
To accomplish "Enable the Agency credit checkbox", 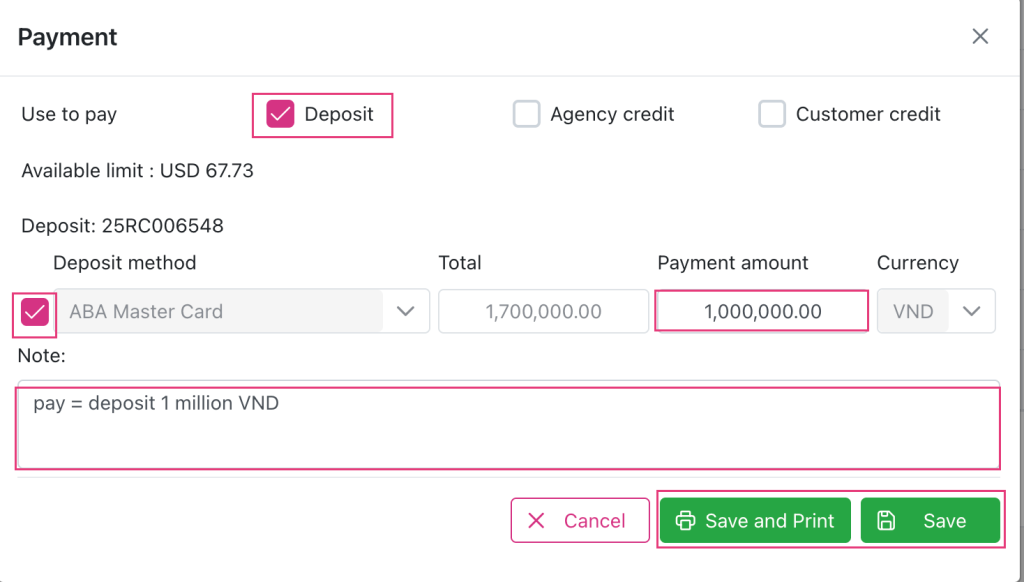I will tap(526, 114).
